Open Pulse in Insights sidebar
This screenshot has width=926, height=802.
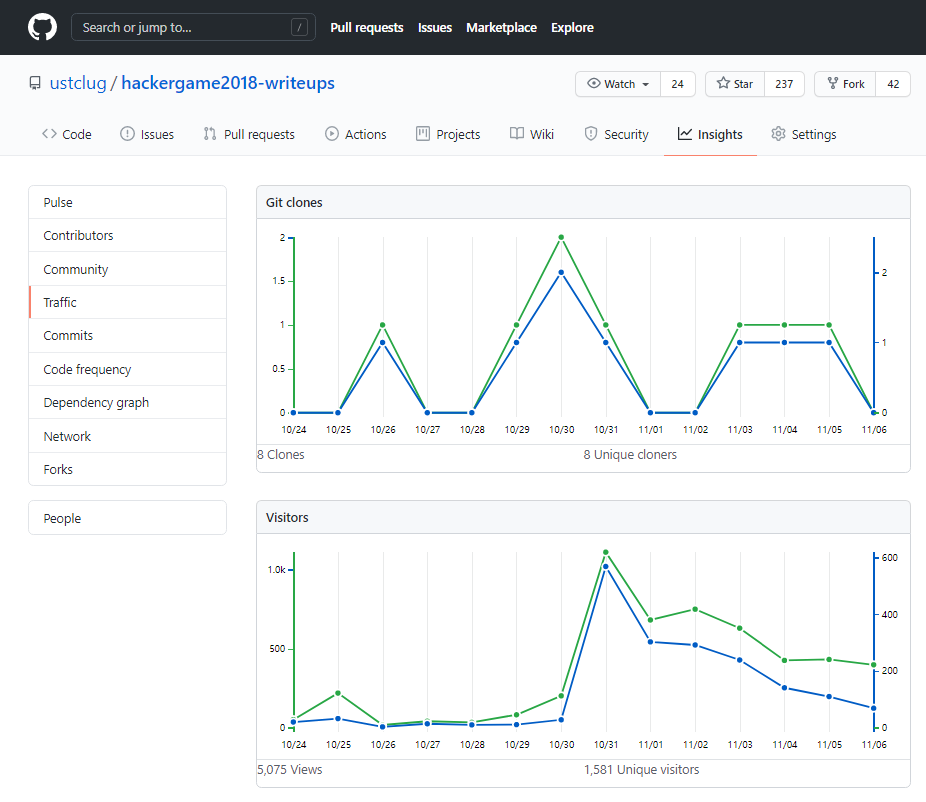pyautogui.click(x=128, y=203)
